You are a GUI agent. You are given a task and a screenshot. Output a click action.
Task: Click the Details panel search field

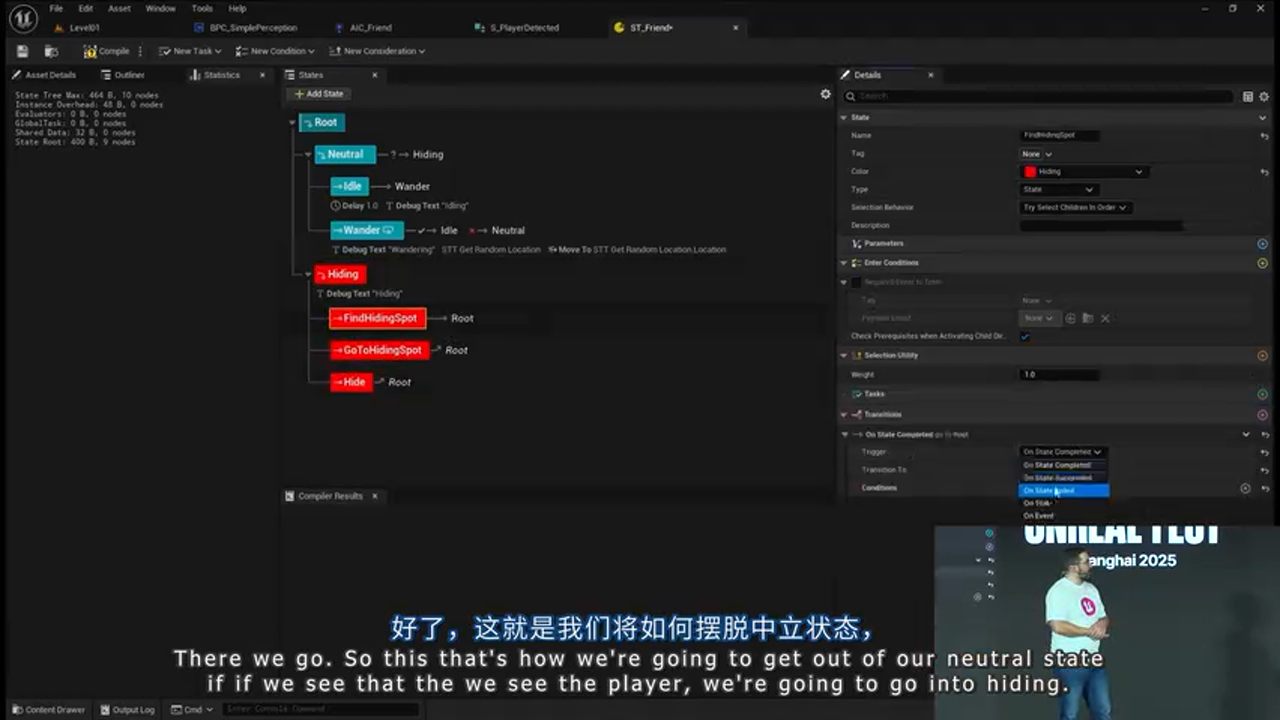(x=1040, y=96)
